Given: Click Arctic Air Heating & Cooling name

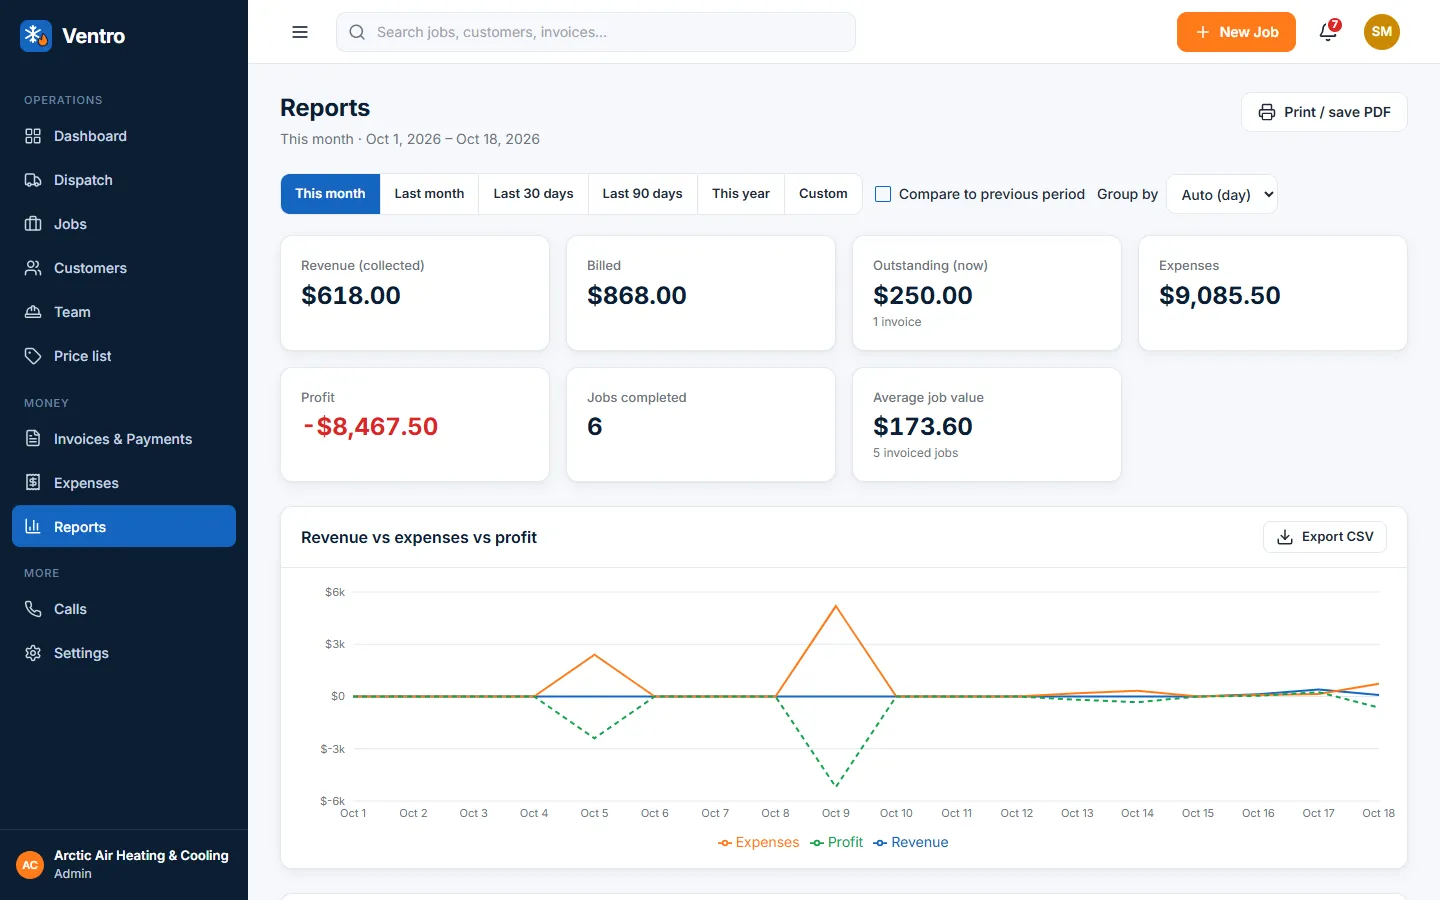Looking at the screenshot, I should (141, 856).
